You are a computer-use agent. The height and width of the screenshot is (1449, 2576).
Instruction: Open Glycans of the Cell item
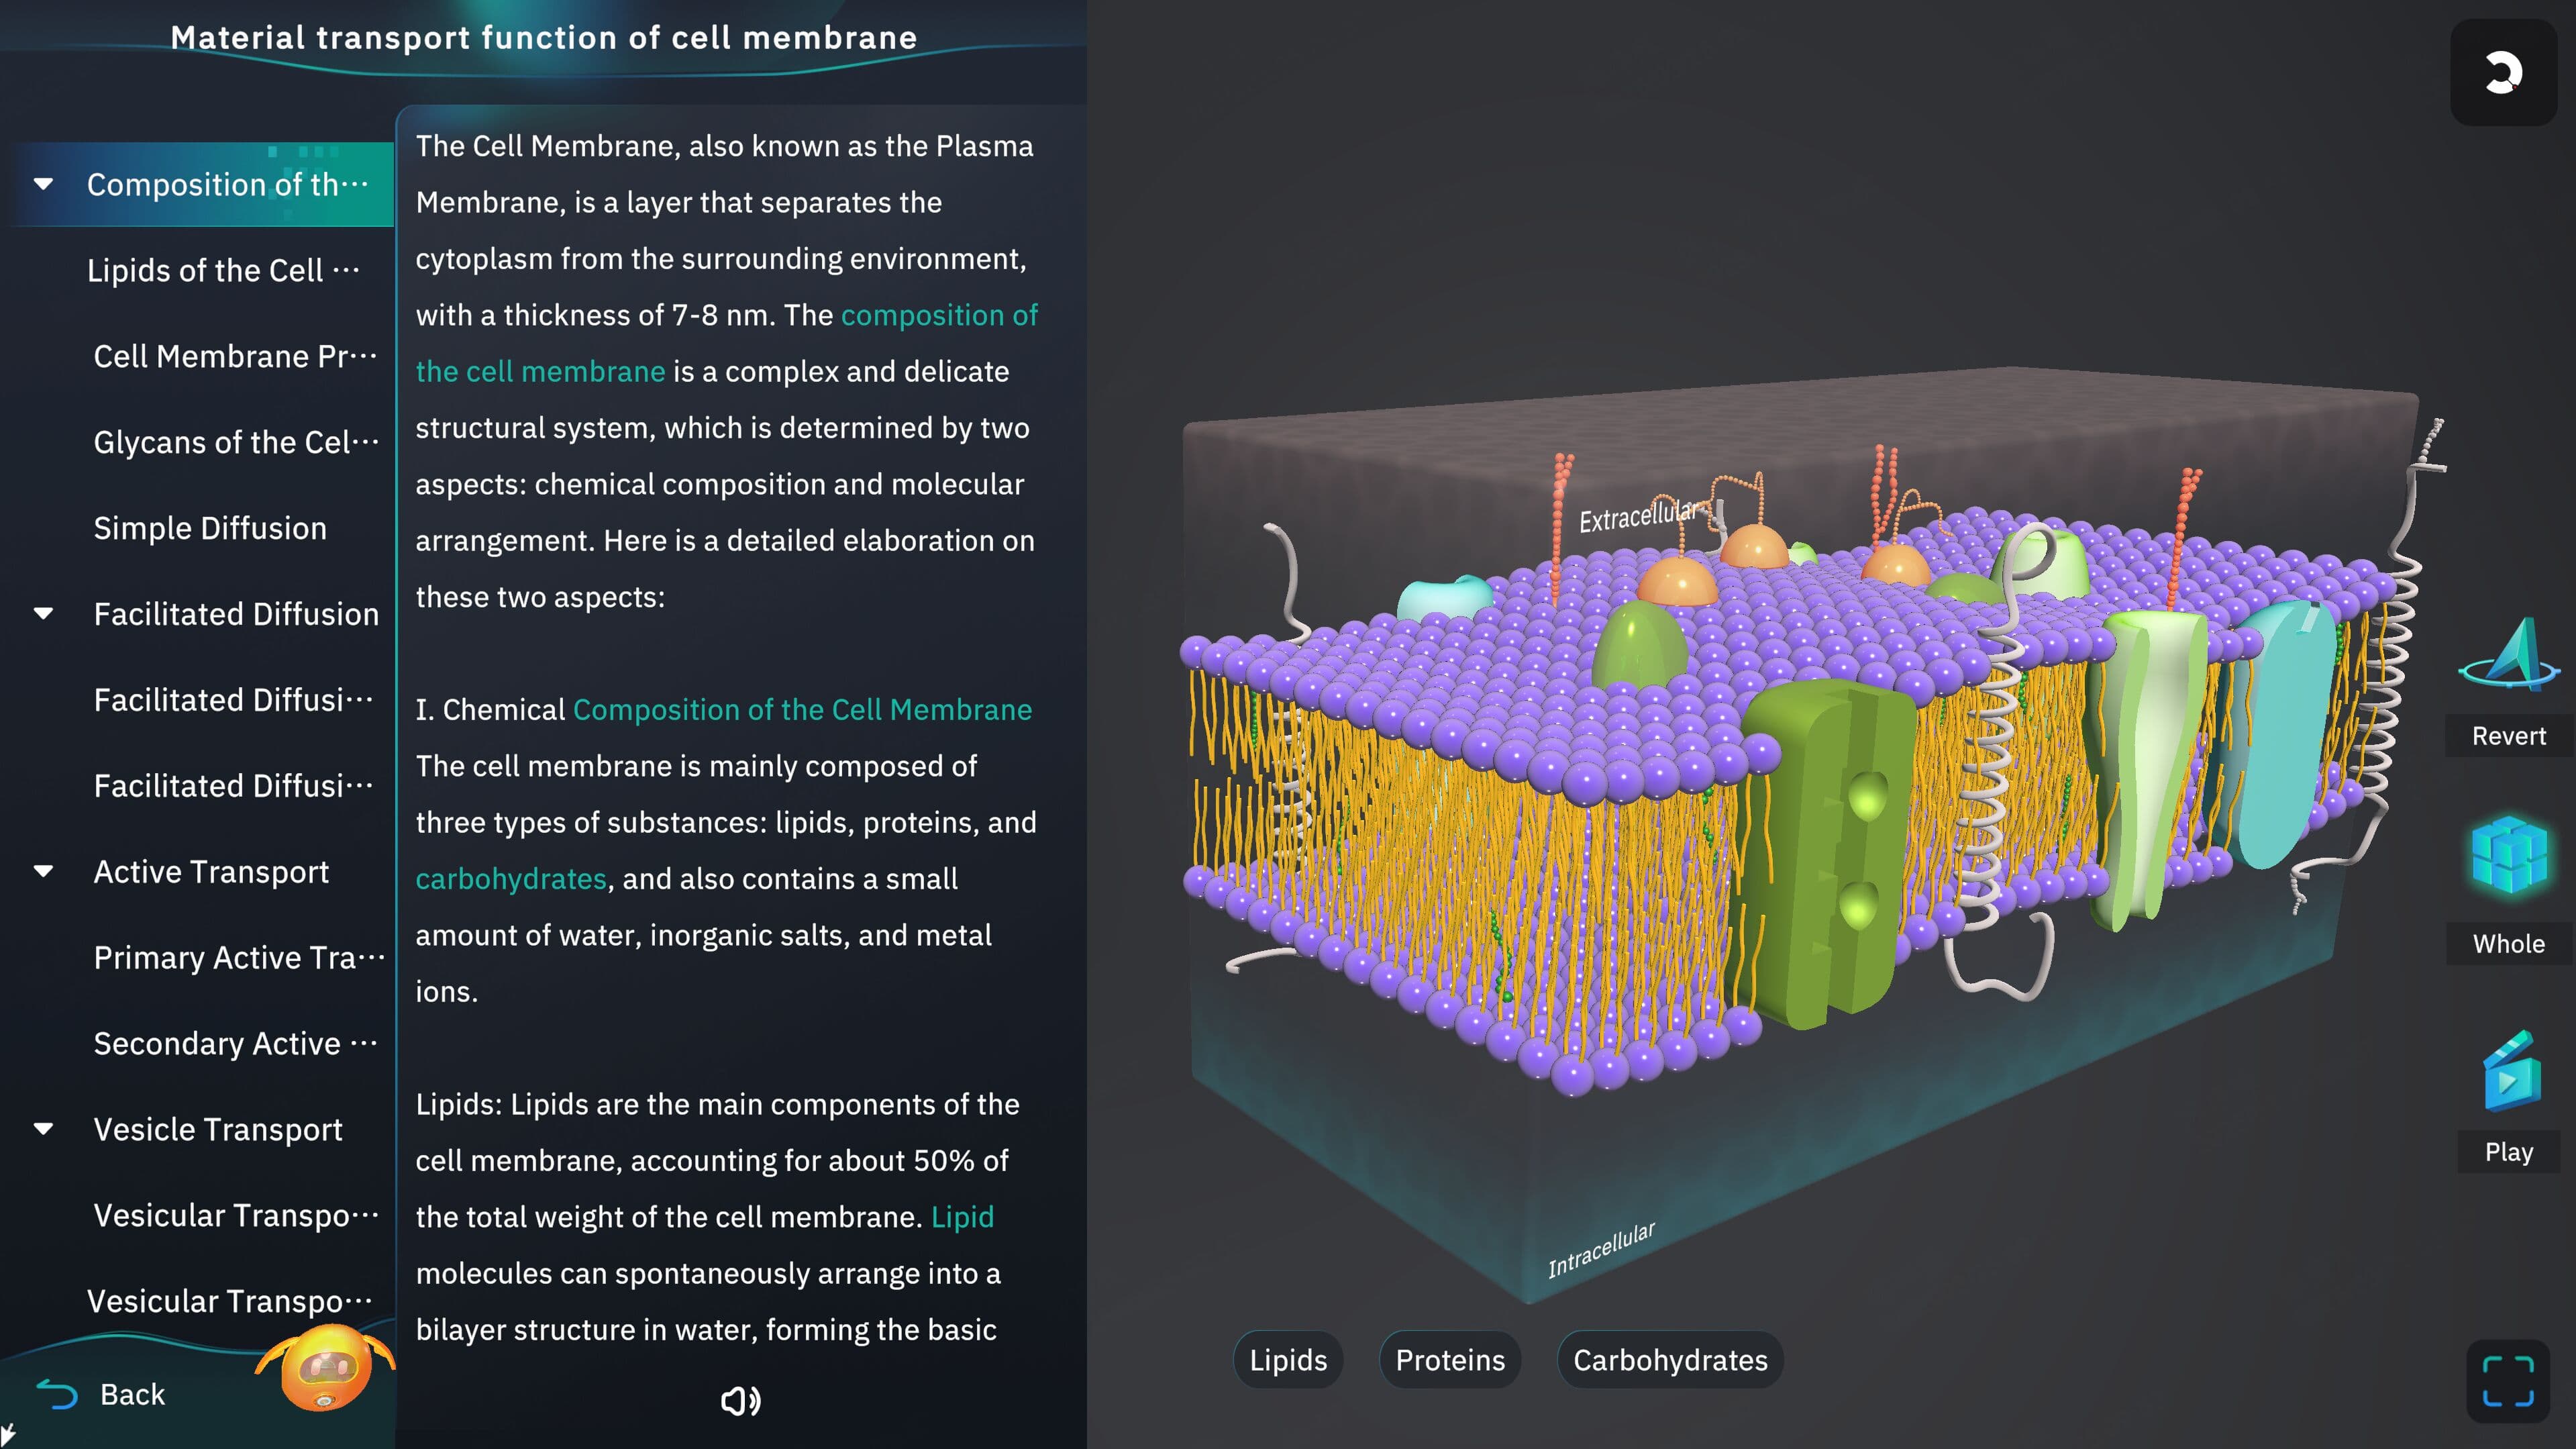pos(235,442)
